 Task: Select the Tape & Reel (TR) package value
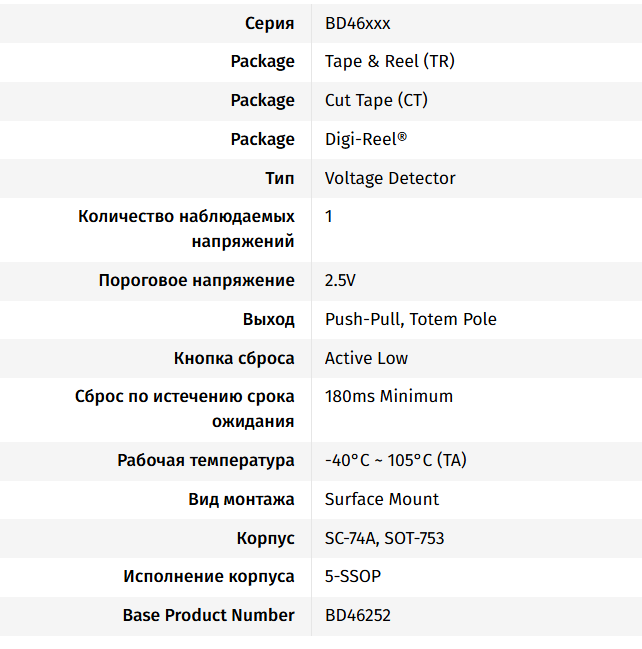(x=389, y=62)
